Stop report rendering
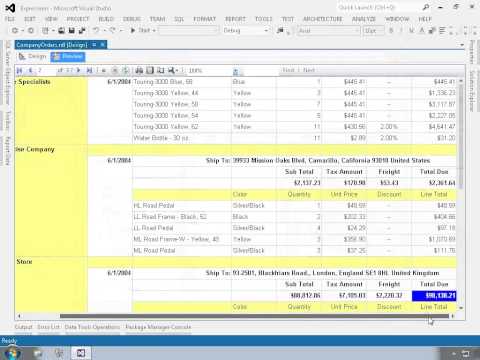The width and height of the screenshot is (480, 360). pos(114,70)
